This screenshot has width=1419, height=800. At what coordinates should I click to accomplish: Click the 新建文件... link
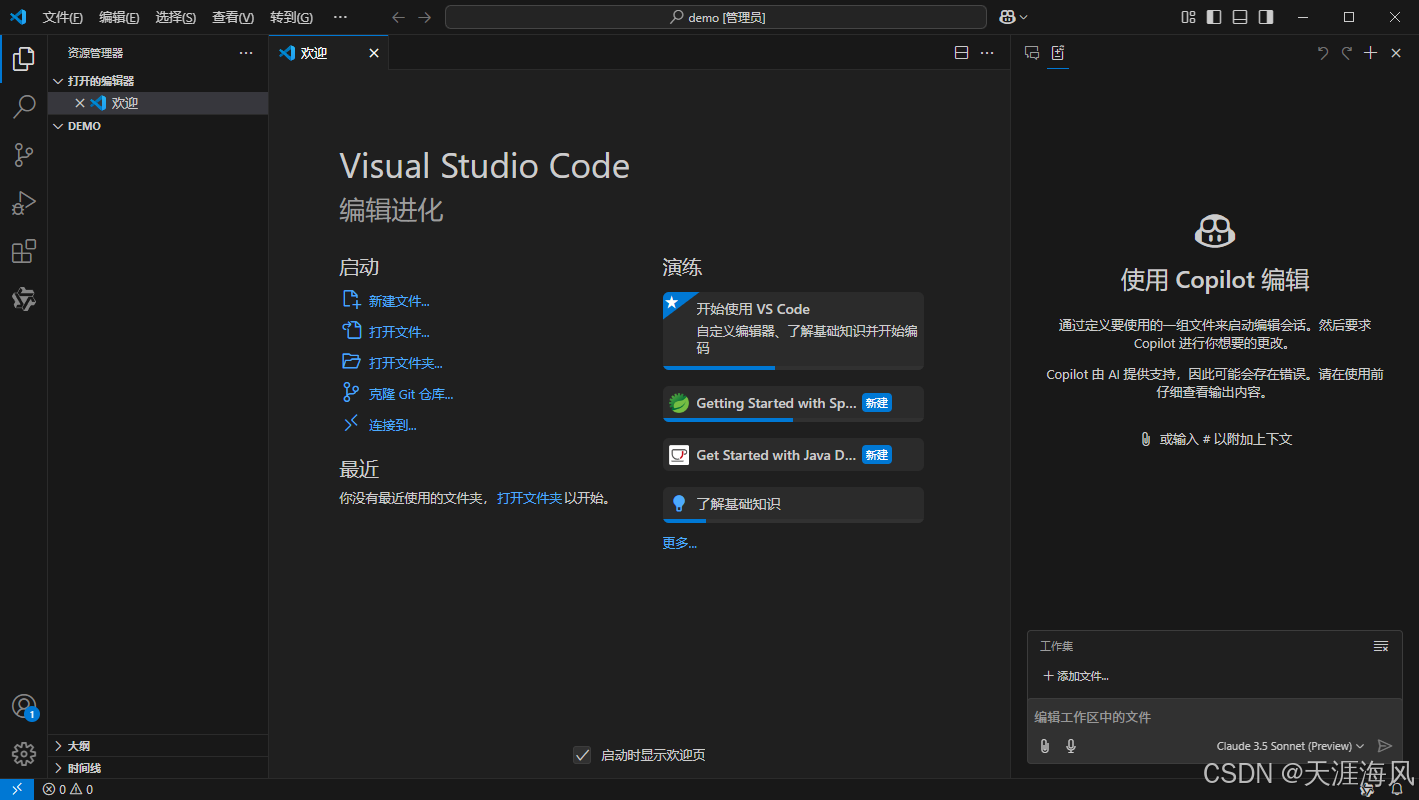point(399,301)
